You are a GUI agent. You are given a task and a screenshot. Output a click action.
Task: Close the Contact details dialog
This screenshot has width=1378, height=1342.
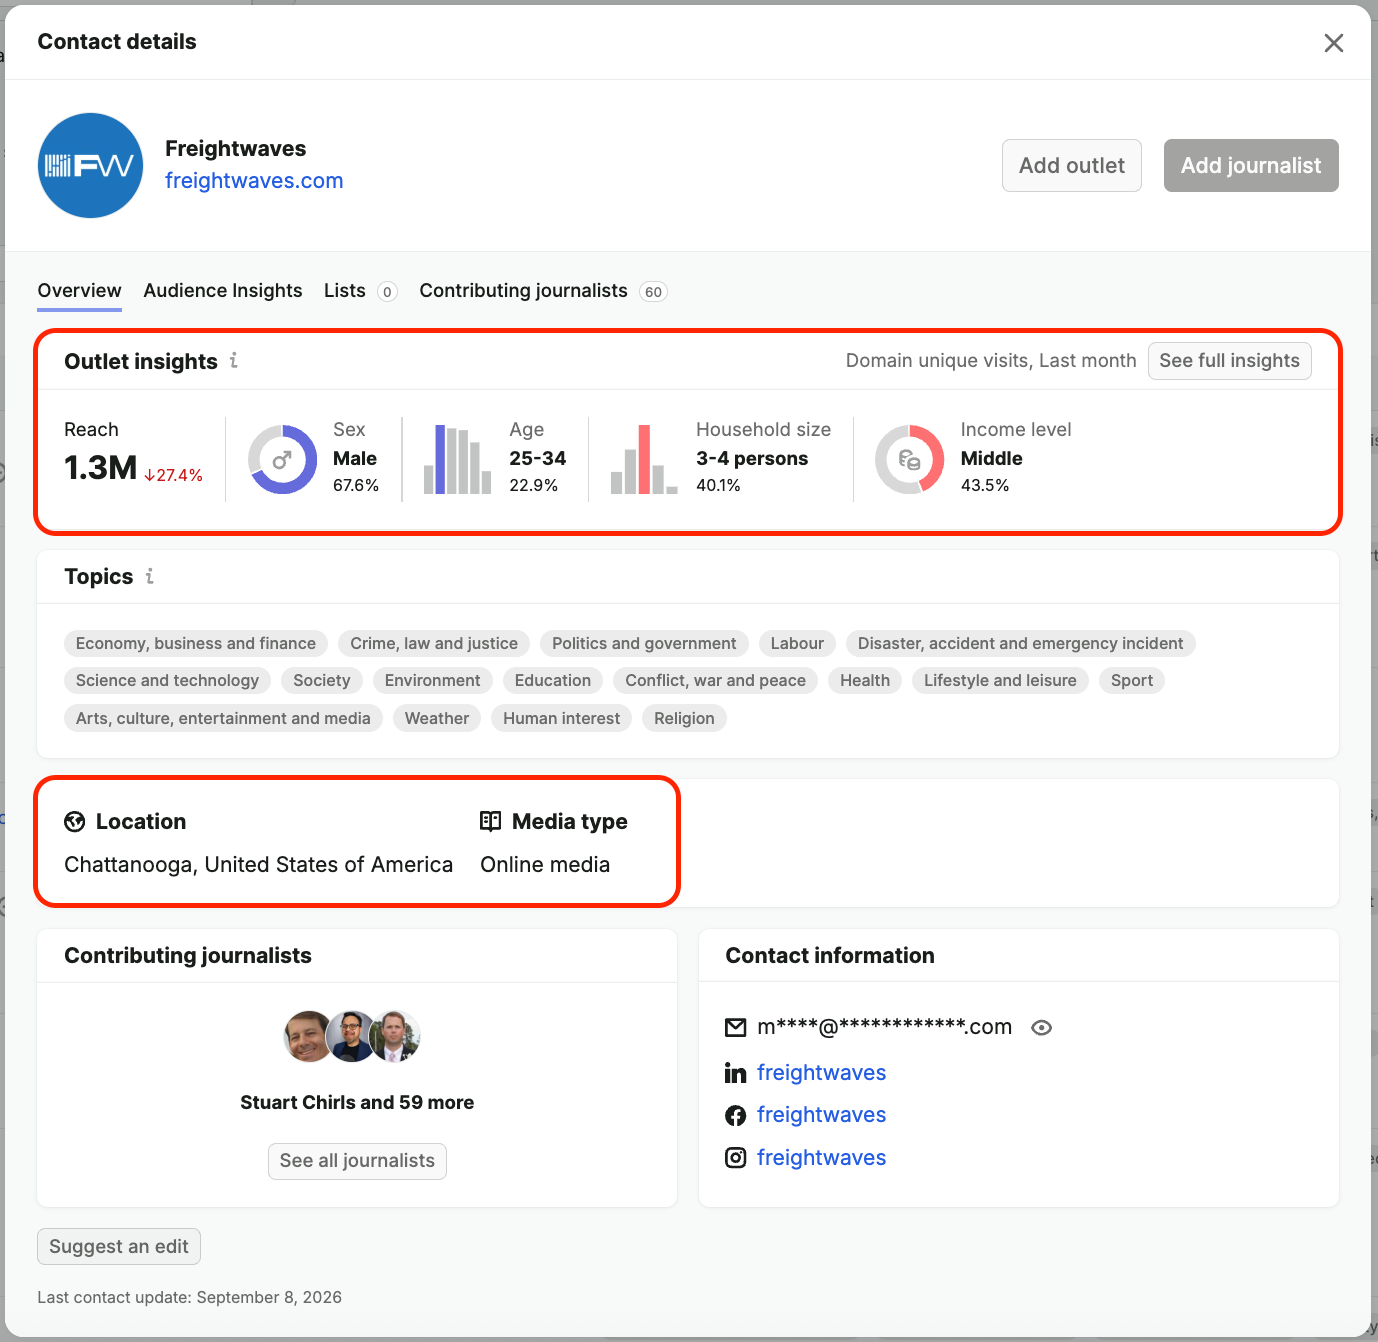click(1333, 43)
